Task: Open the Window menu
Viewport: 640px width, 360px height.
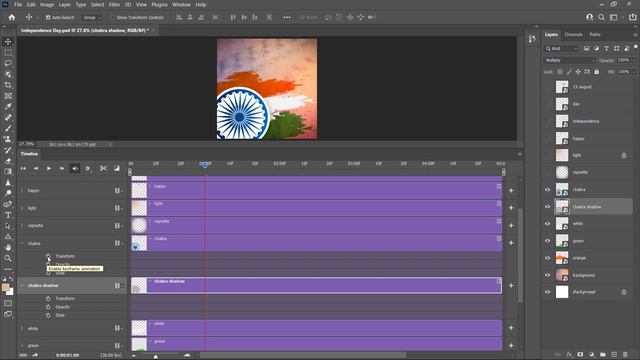Action: click(x=181, y=4)
